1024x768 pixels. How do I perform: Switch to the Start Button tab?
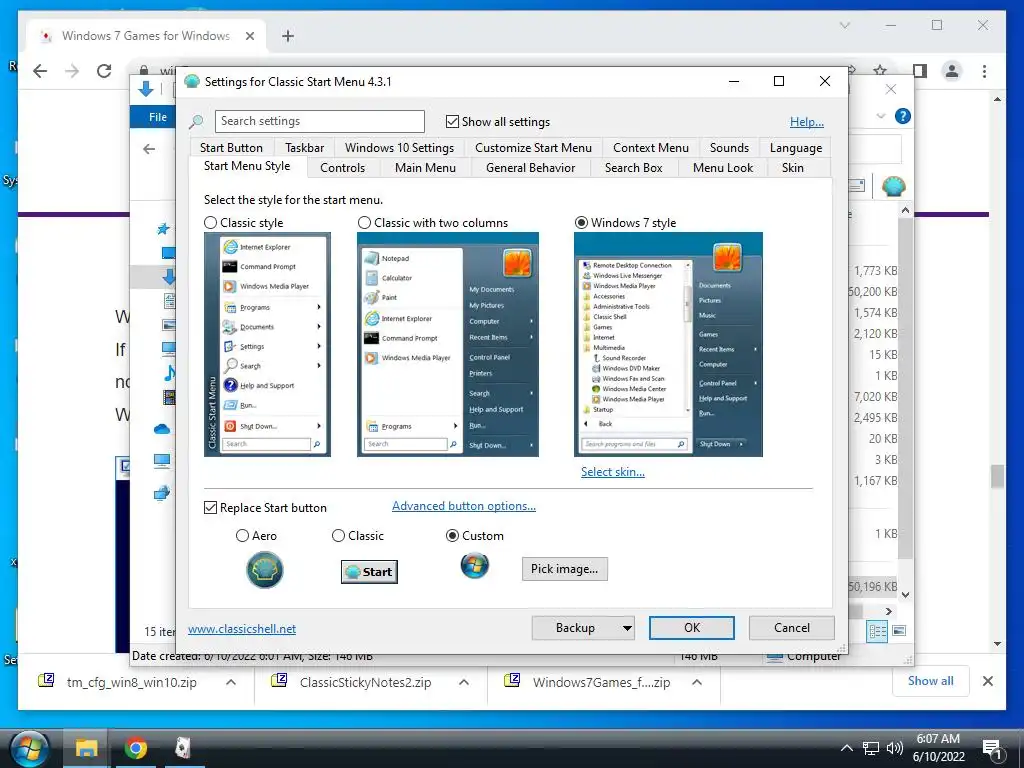point(231,148)
